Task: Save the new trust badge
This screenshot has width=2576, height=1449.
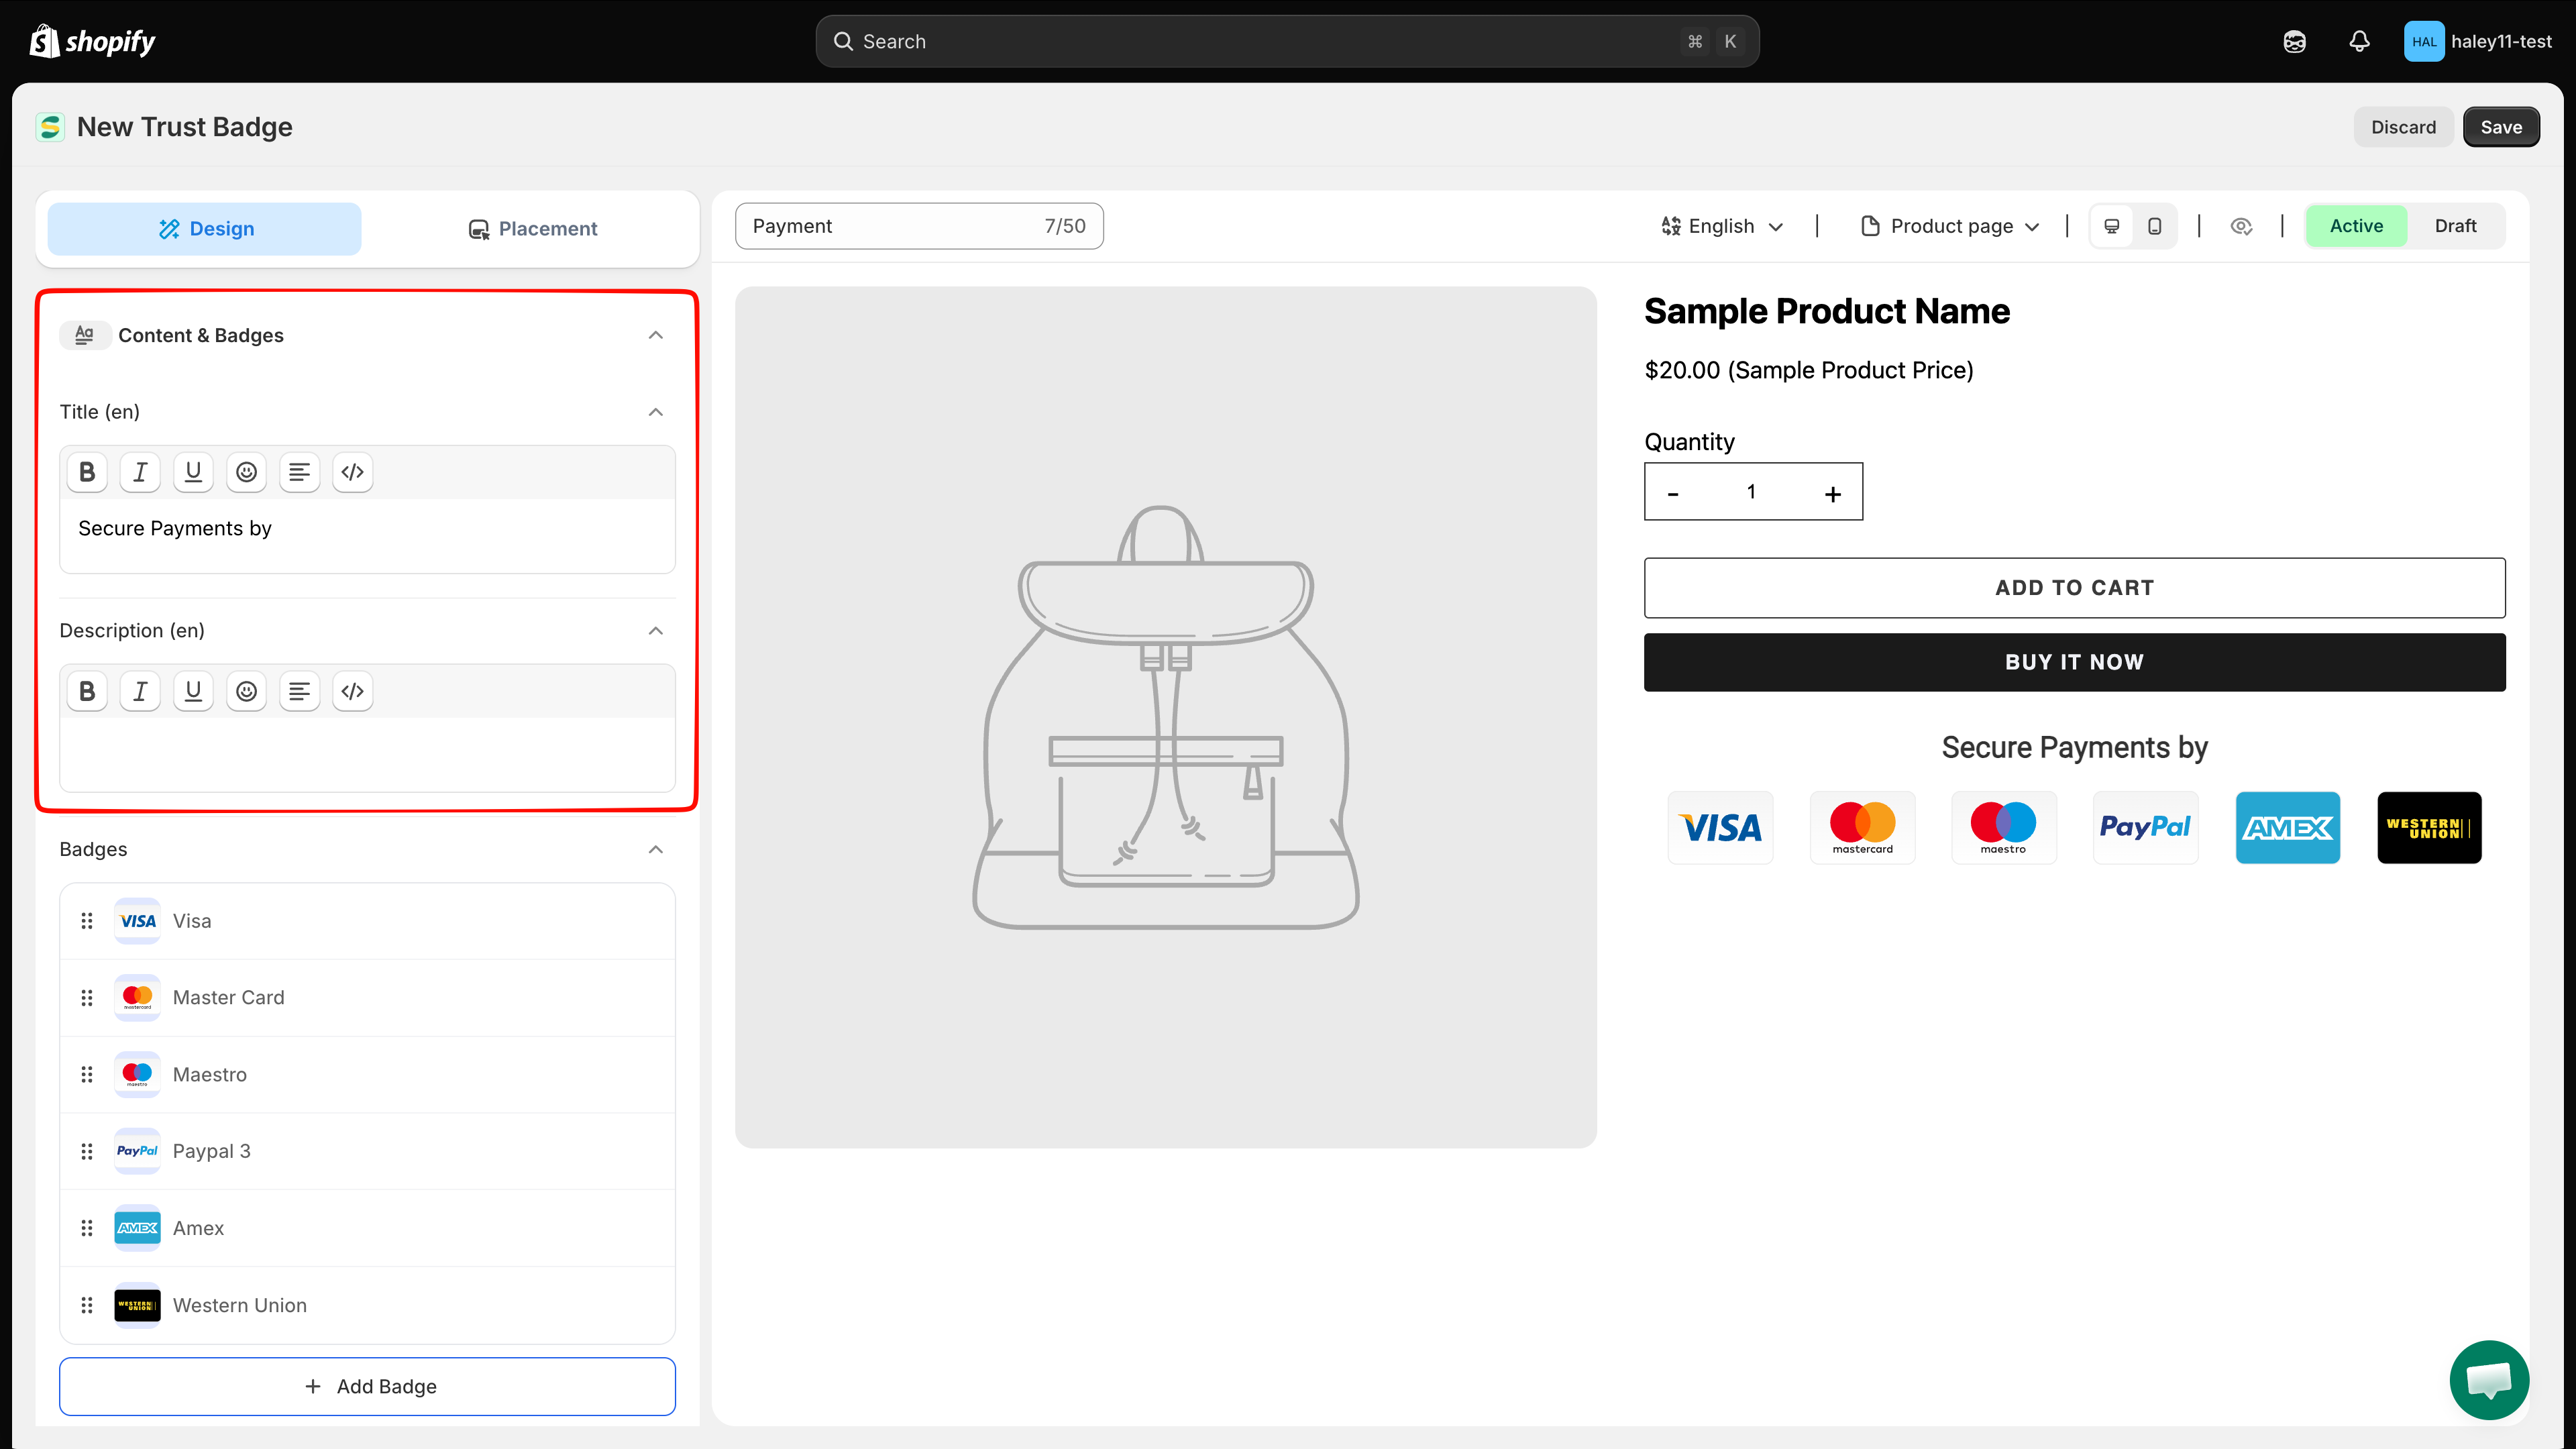Action: [x=2501, y=127]
